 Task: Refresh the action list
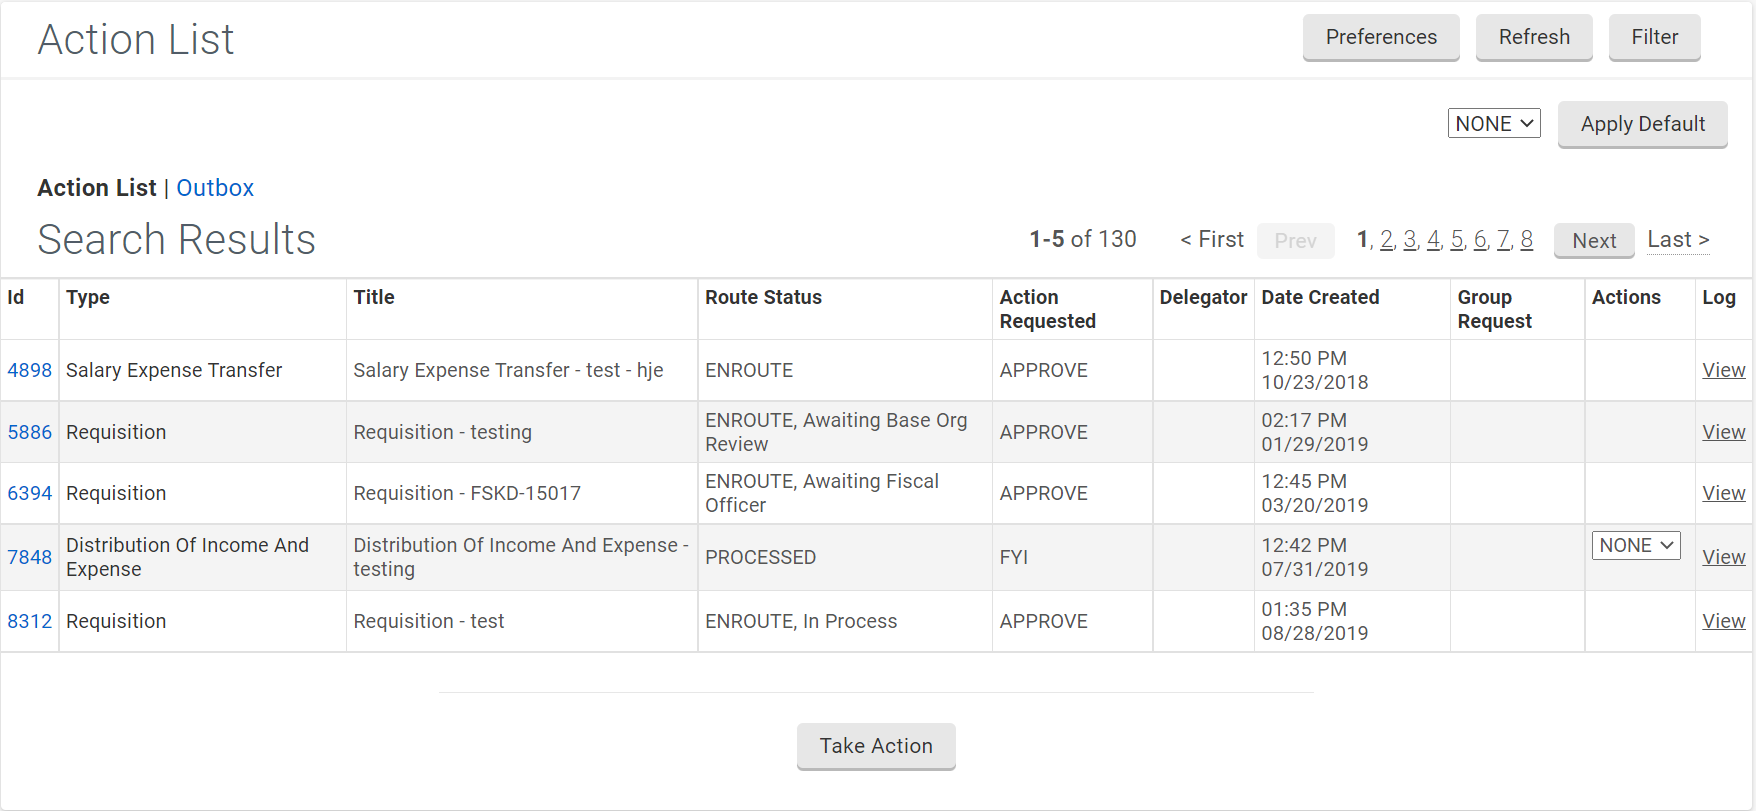[x=1533, y=37]
